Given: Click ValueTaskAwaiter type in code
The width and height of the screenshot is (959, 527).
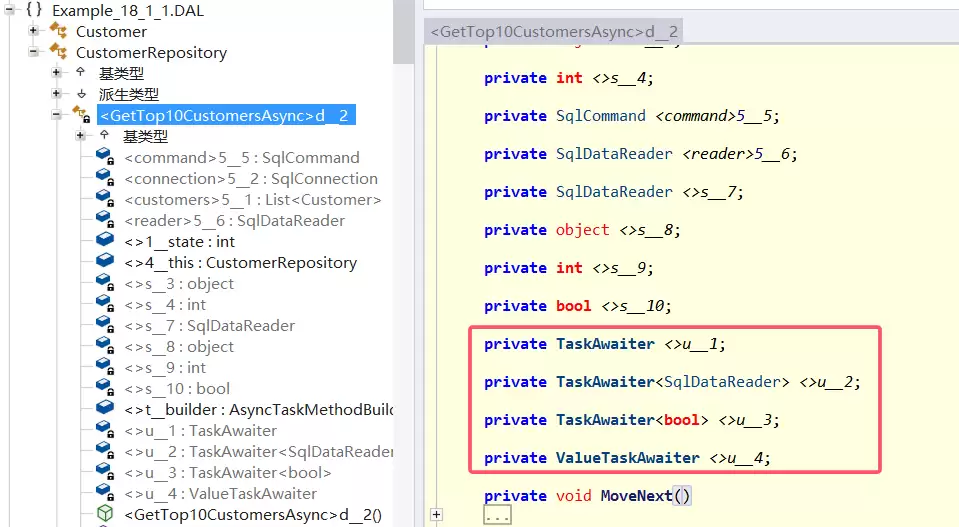Looking at the screenshot, I should click(x=628, y=458).
